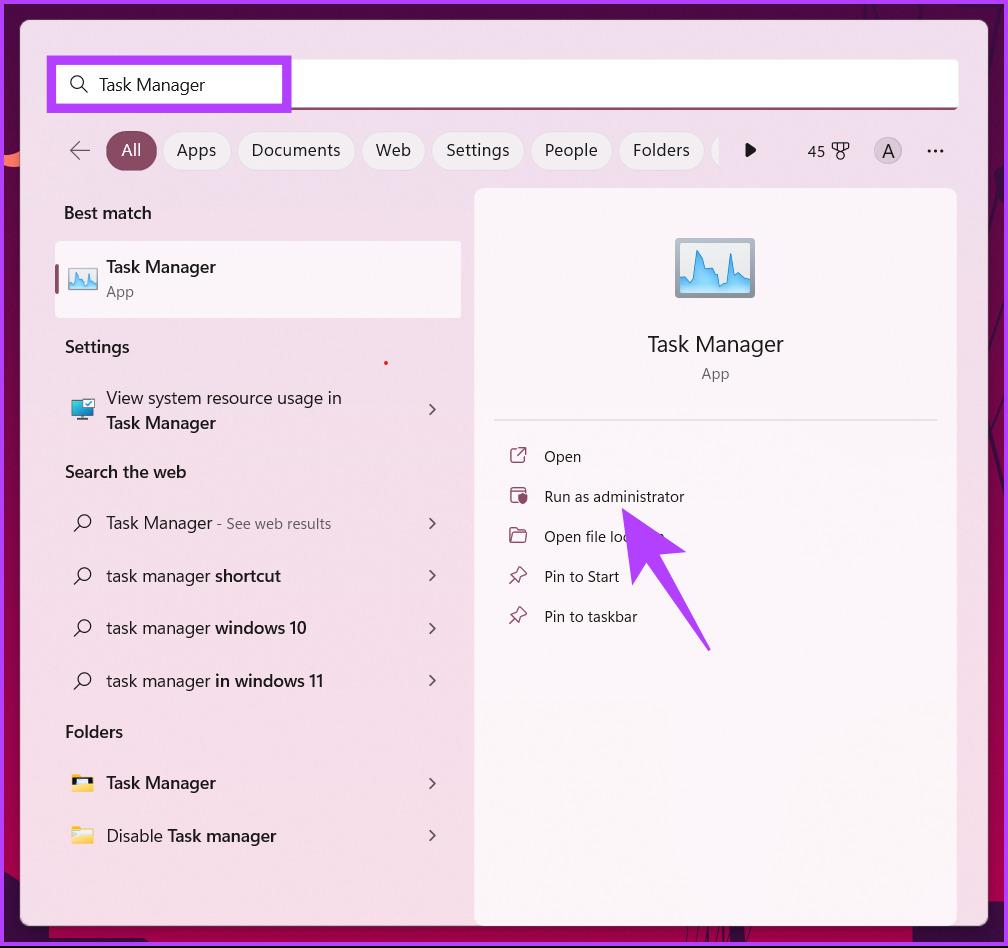Expand the task manager in windows 11 chevron
Screen dimensions: 1008x948
click(432, 681)
